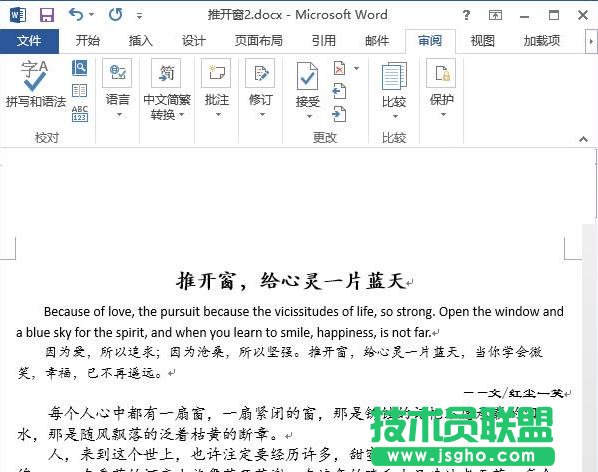
Task: Undo the last action
Action: pos(76,15)
